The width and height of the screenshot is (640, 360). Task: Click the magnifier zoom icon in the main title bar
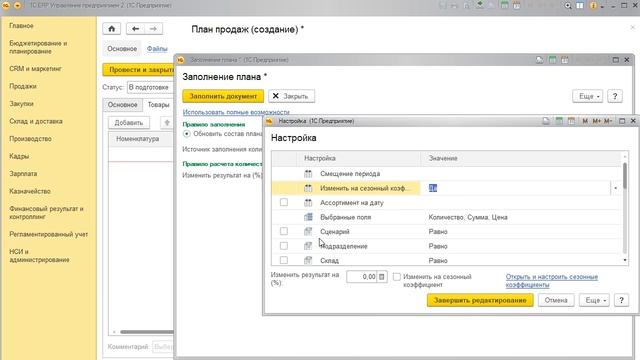pos(568,5)
